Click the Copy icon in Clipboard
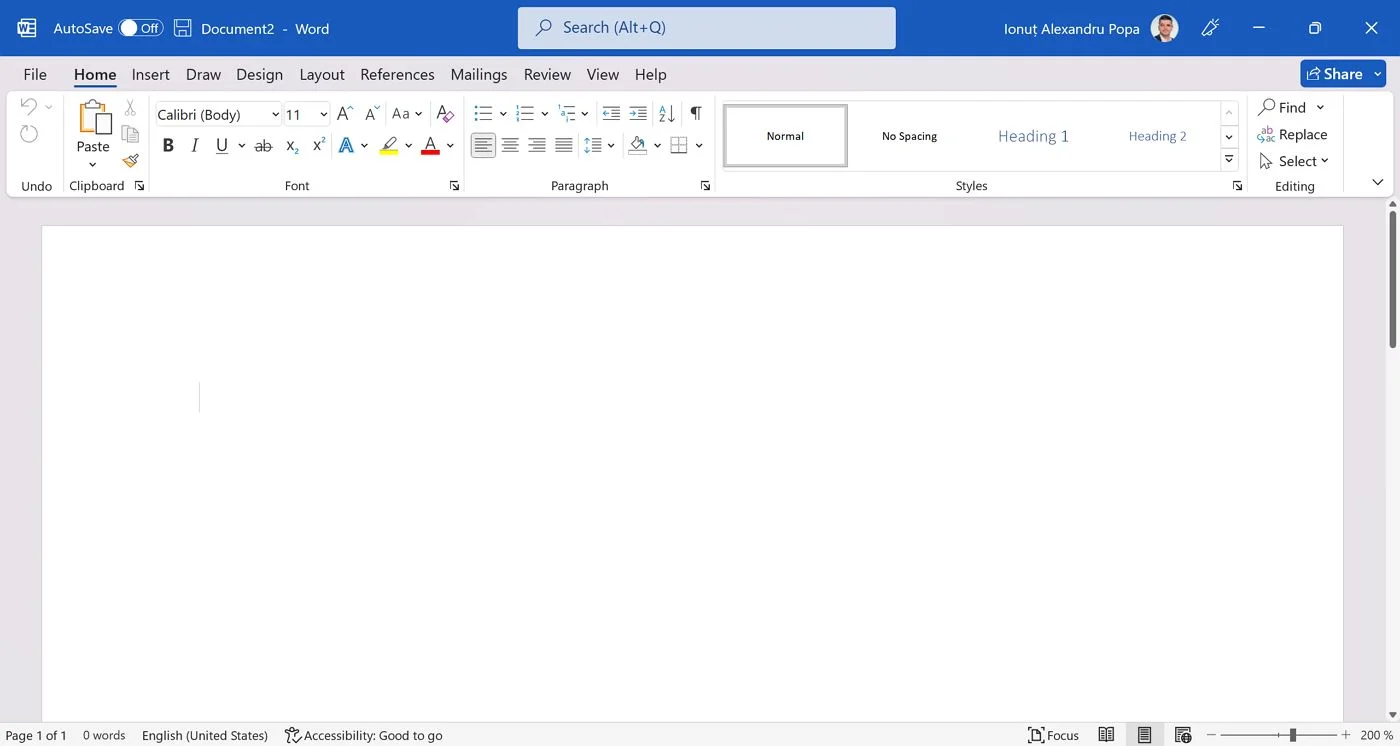The width and height of the screenshot is (1400, 746). [x=130, y=134]
